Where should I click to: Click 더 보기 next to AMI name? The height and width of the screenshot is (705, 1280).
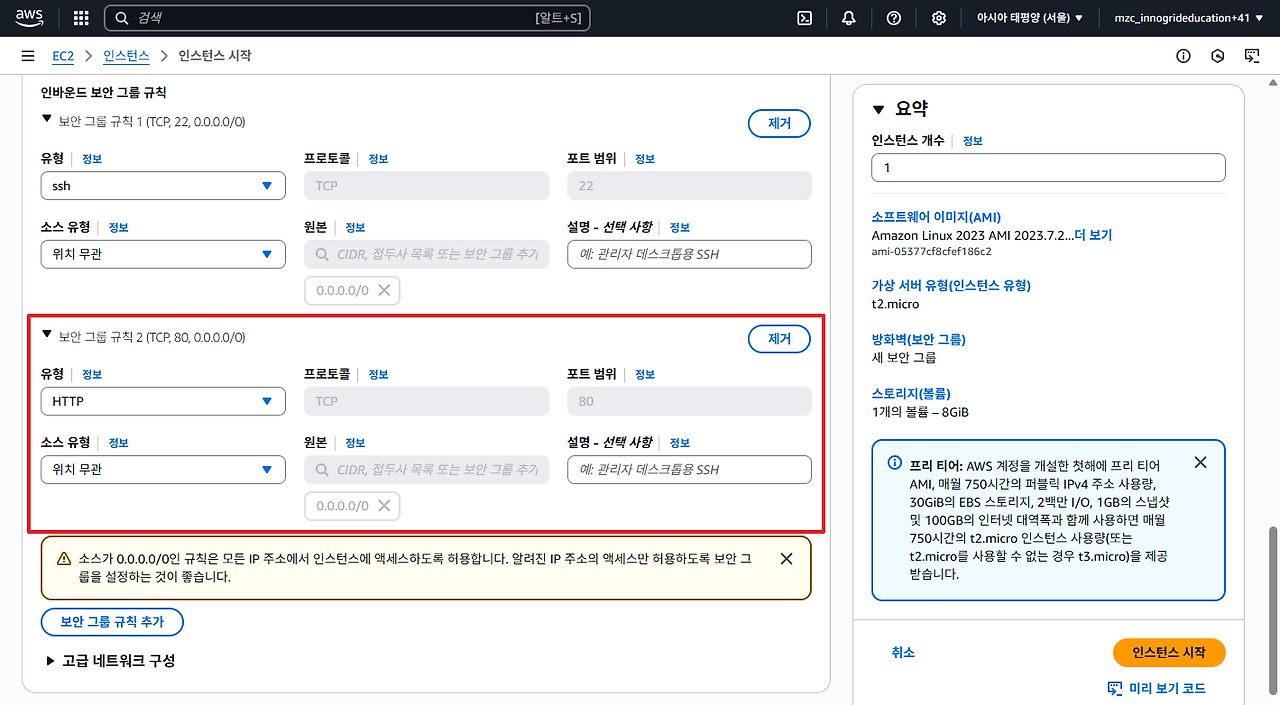tap(1093, 235)
